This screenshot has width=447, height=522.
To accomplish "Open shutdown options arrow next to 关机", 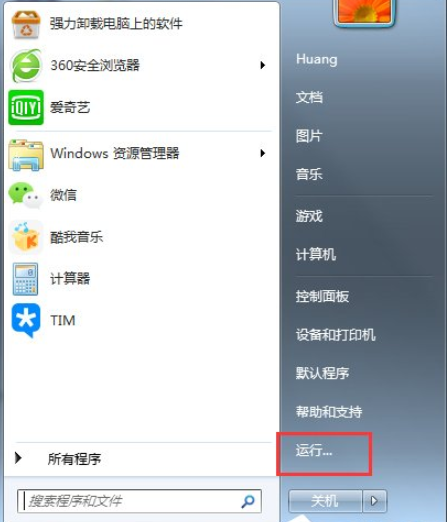I will 374,501.
